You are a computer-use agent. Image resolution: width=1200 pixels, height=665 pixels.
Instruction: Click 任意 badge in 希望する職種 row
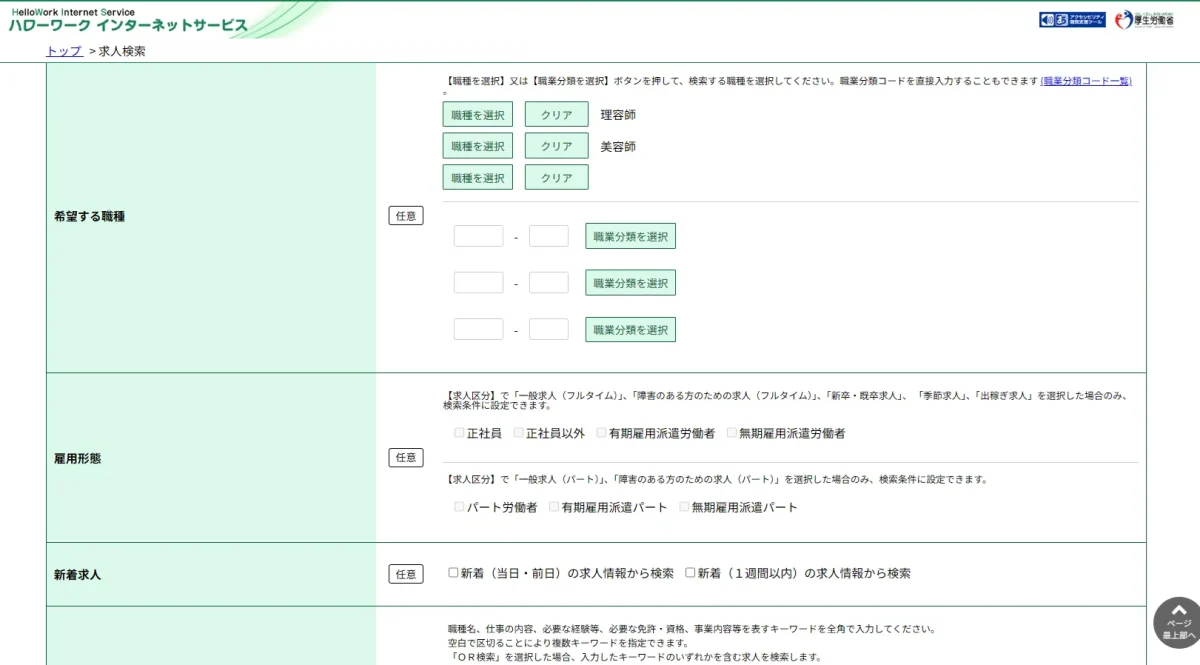(406, 215)
